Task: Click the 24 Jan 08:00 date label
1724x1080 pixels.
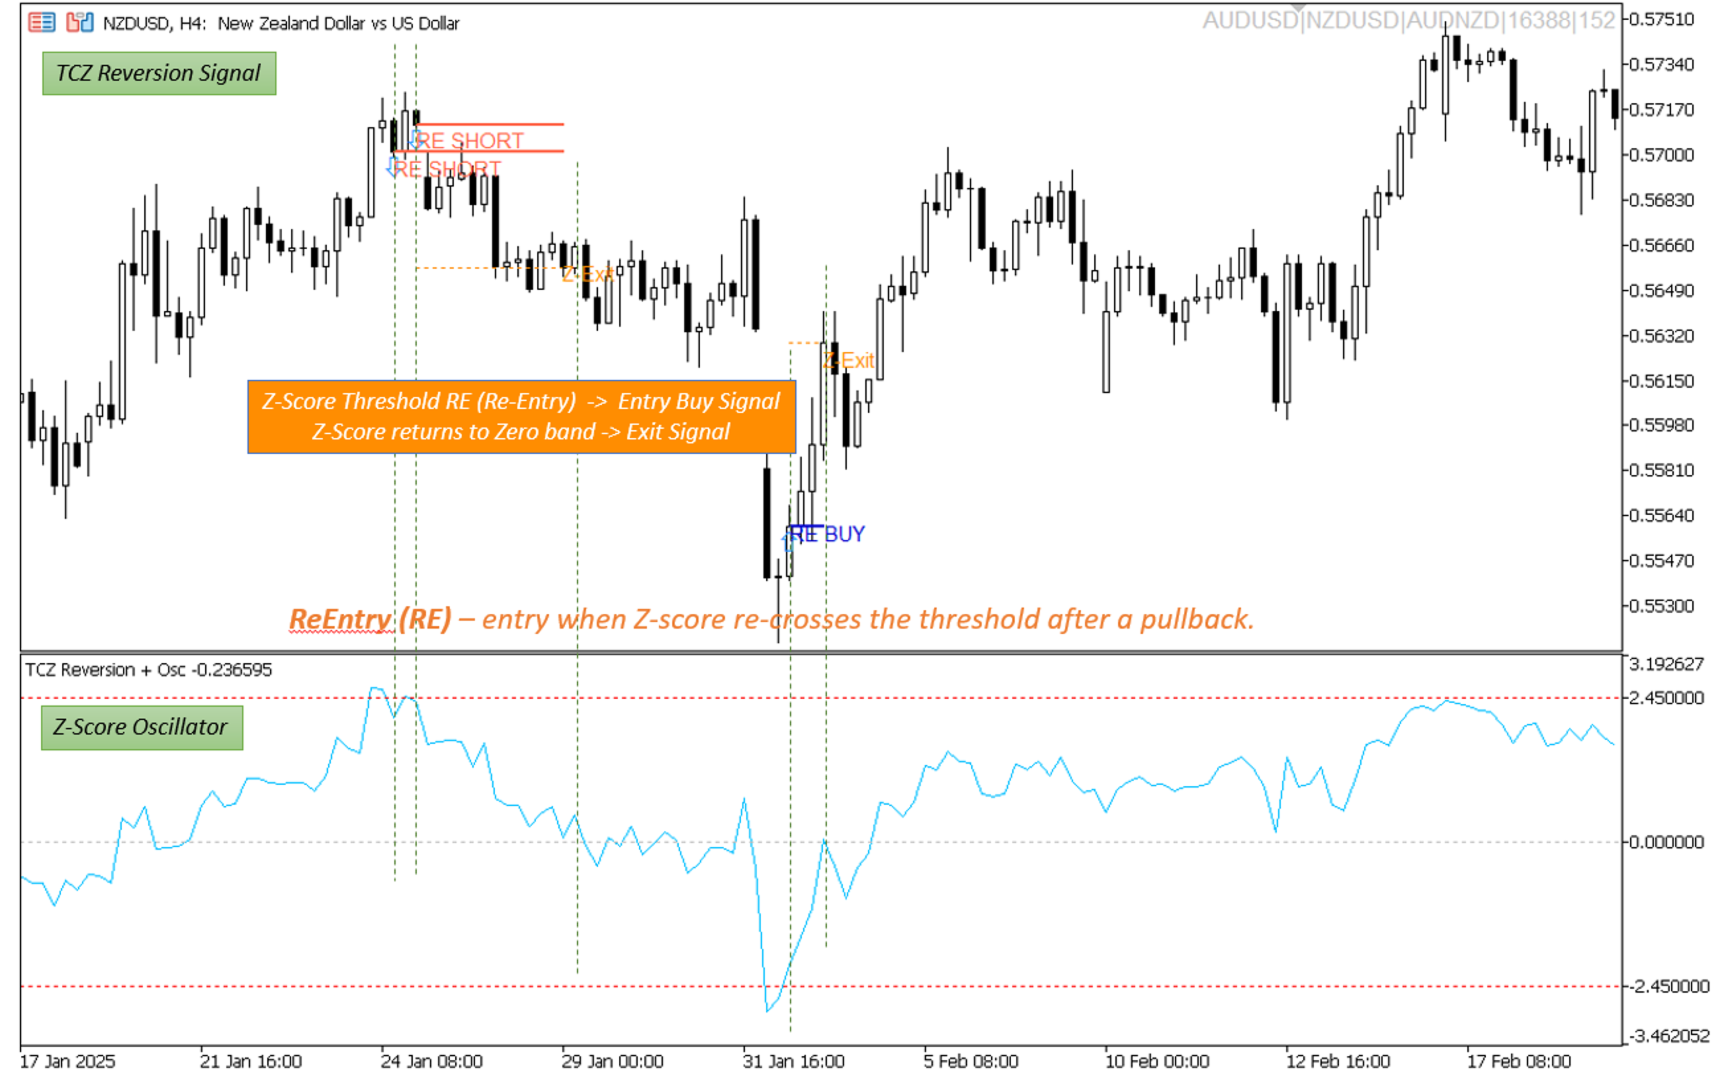Action: tap(432, 1061)
